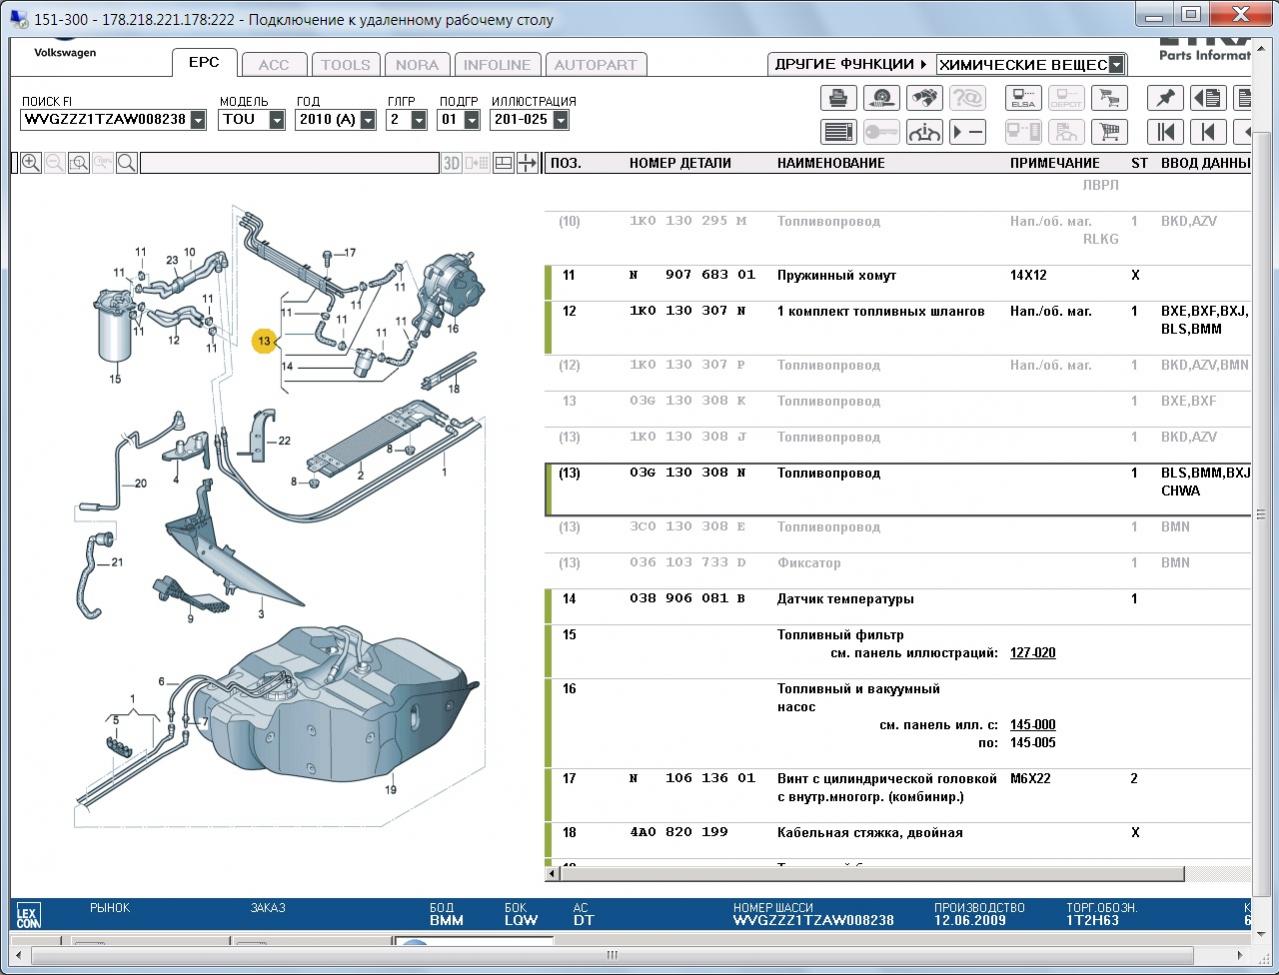Click the ПОЗ. column header
The height and width of the screenshot is (975, 1279).
tap(566, 163)
